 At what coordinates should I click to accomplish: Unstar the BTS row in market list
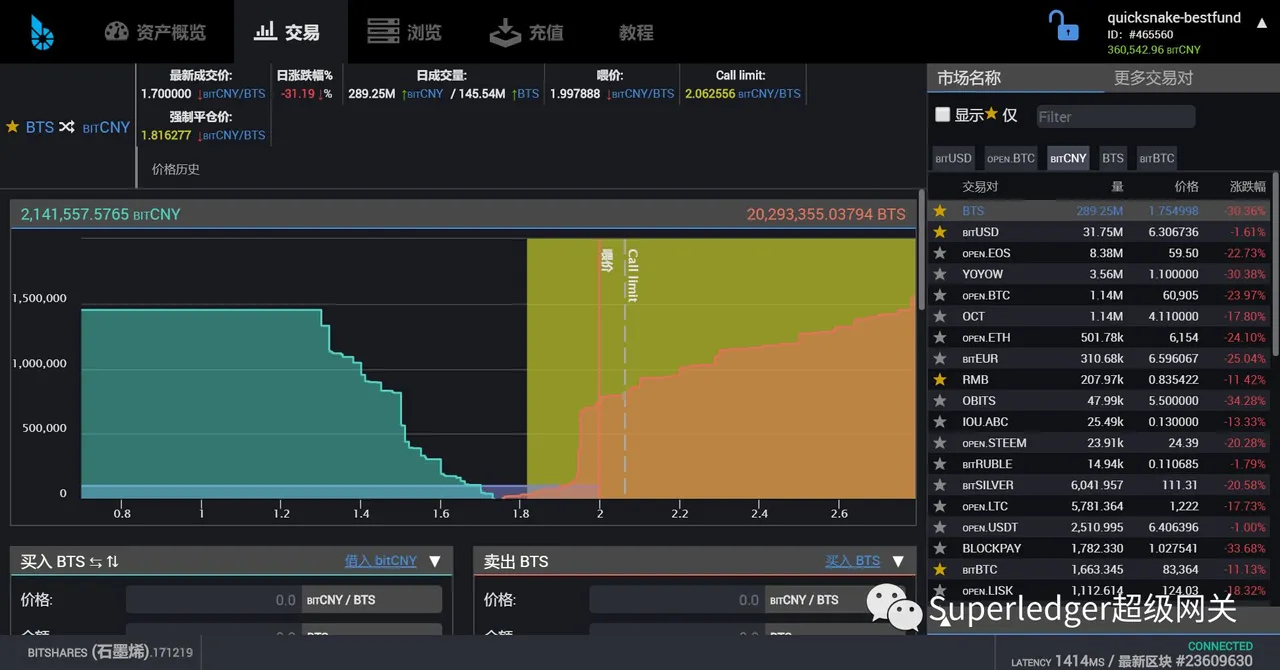[x=940, y=211]
